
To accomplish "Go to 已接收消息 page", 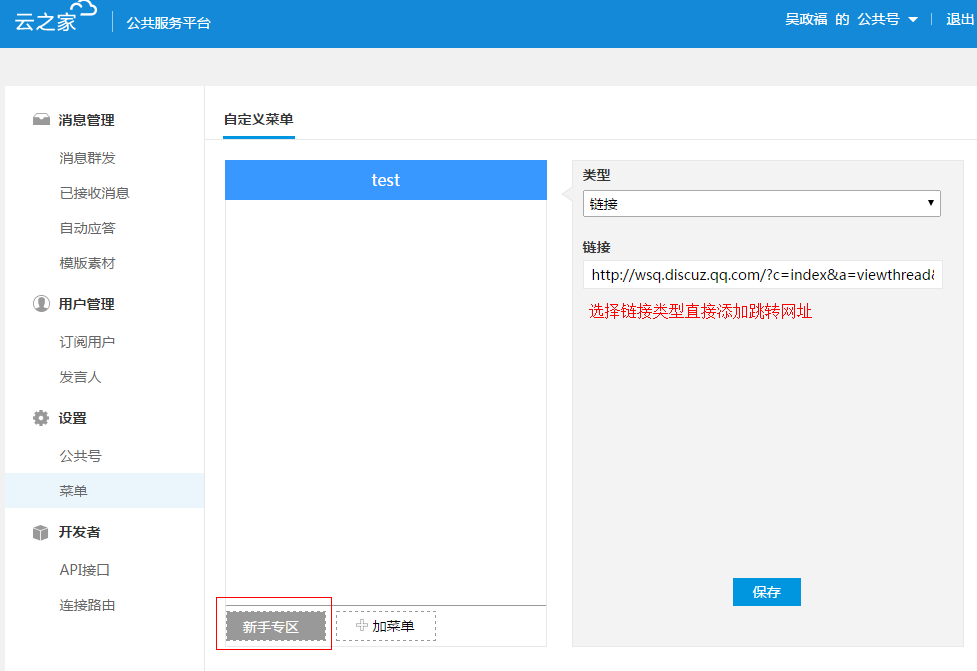I will coord(94,193).
